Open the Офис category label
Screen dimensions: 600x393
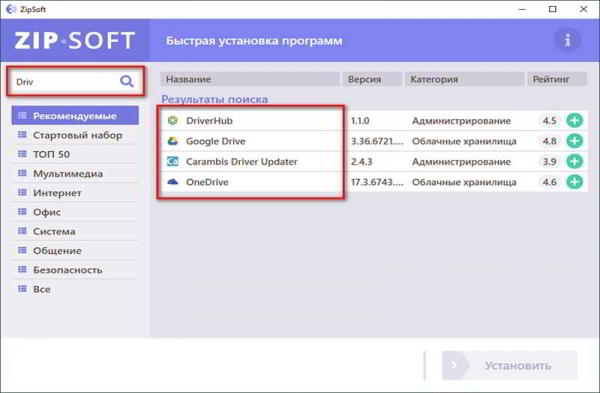tap(47, 212)
